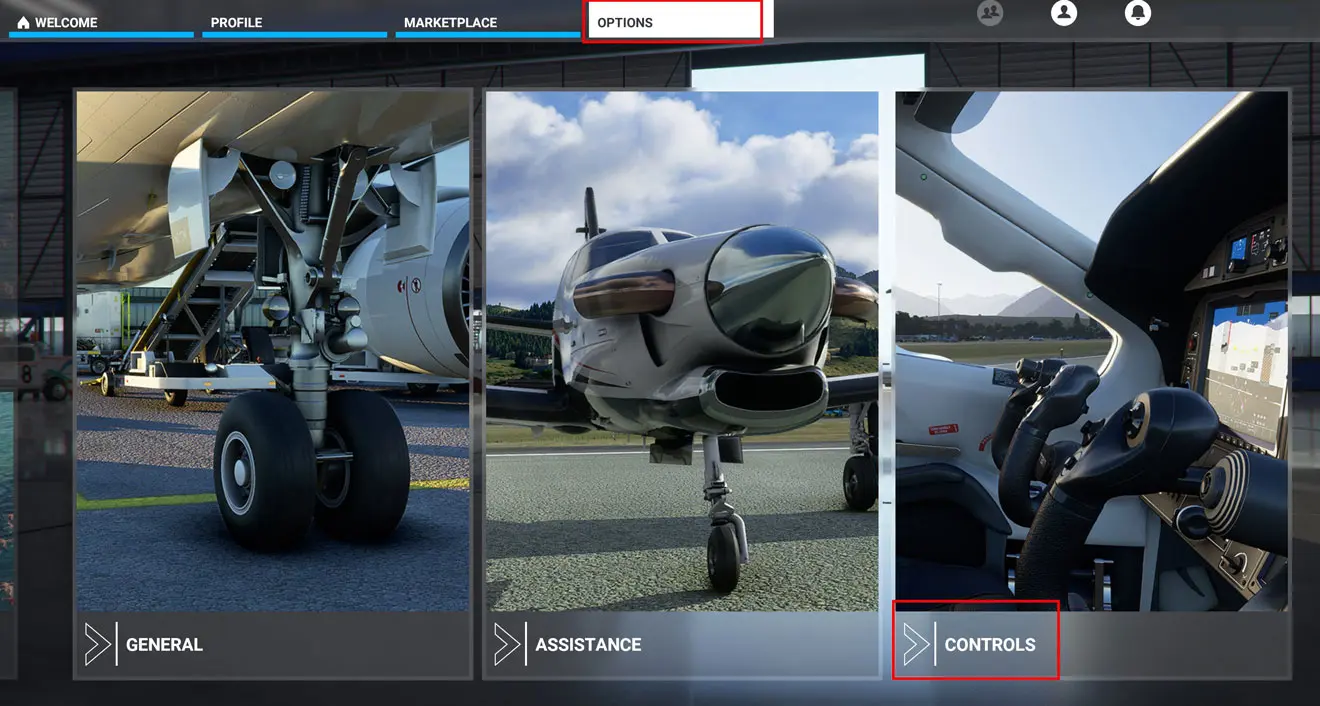This screenshot has width=1320, height=706.
Task: Show notifications via the bell icon
Action: pos(1138,12)
